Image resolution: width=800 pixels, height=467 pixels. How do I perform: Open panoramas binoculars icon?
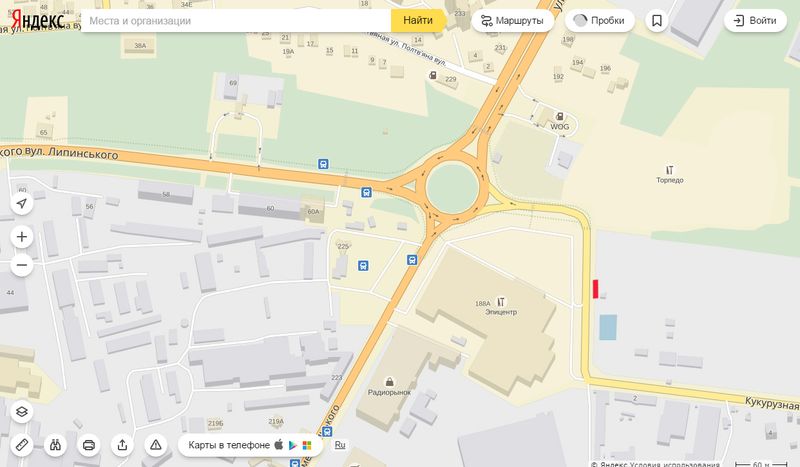[x=55, y=445]
